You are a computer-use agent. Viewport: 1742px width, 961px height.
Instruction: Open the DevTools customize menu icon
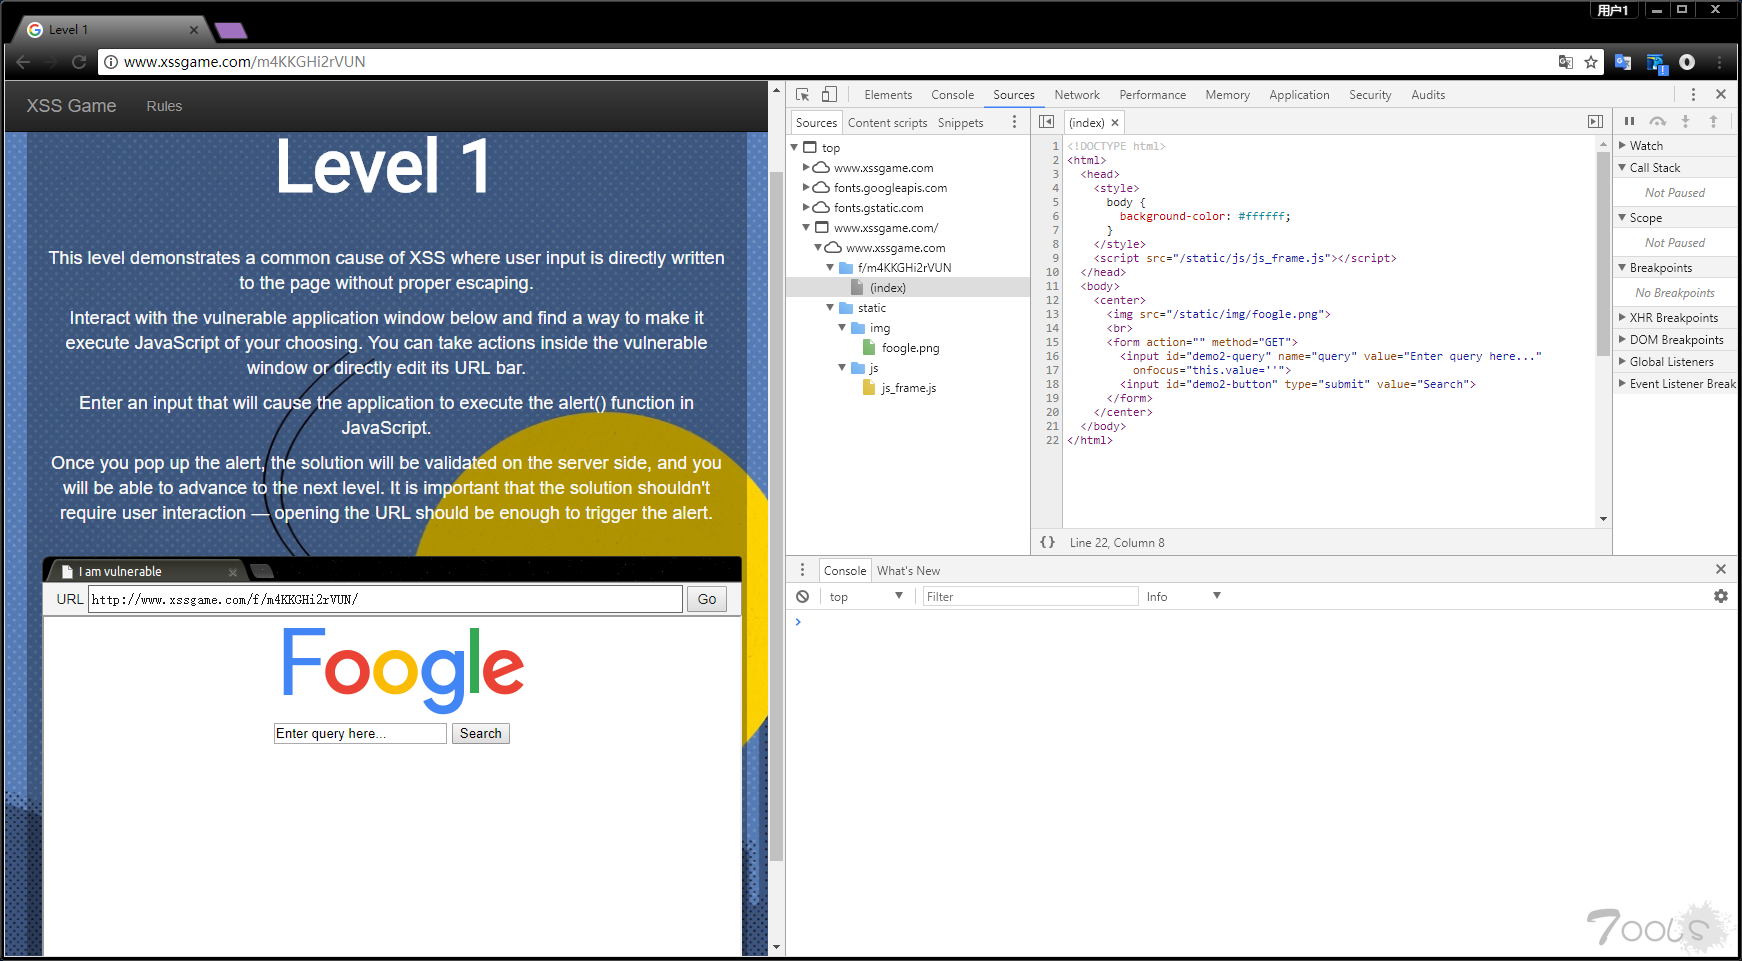coord(1693,94)
